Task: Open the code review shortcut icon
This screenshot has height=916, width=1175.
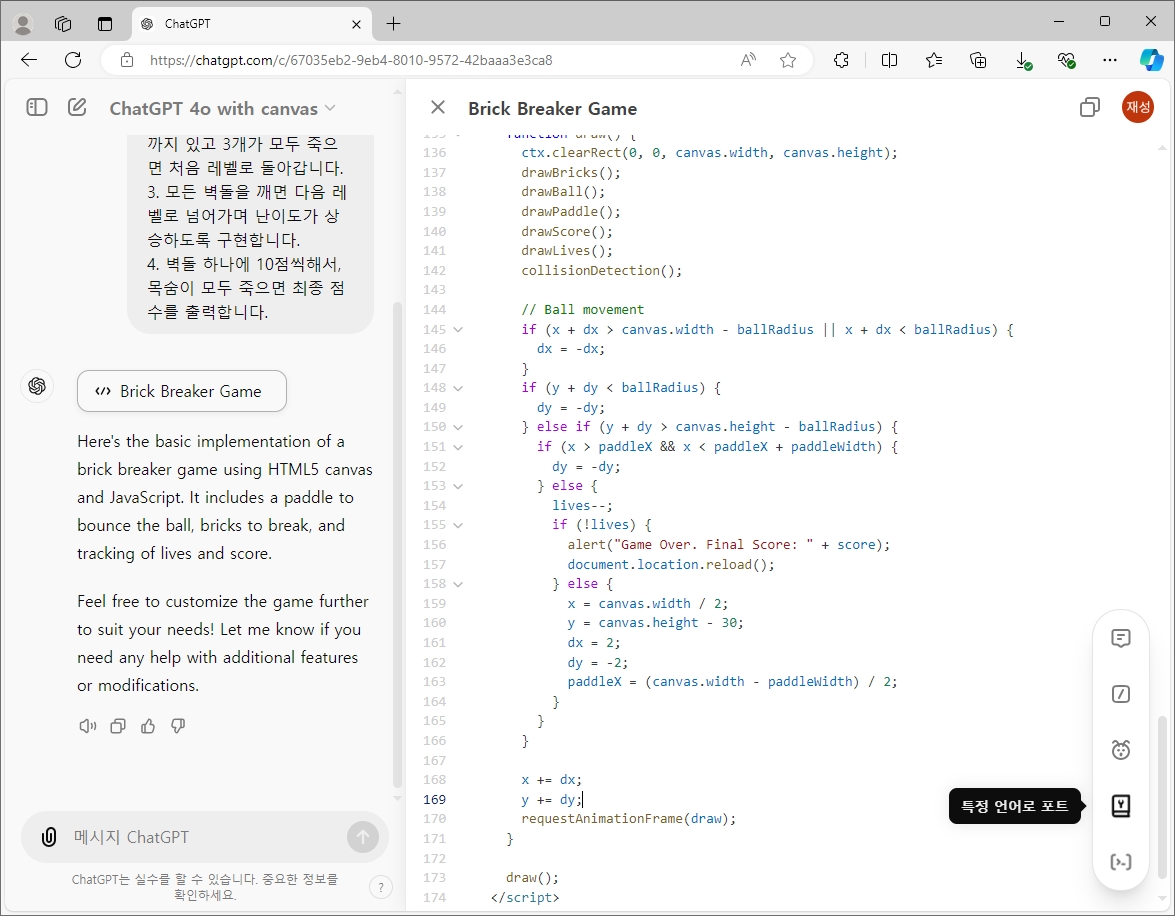Action: point(1120,862)
